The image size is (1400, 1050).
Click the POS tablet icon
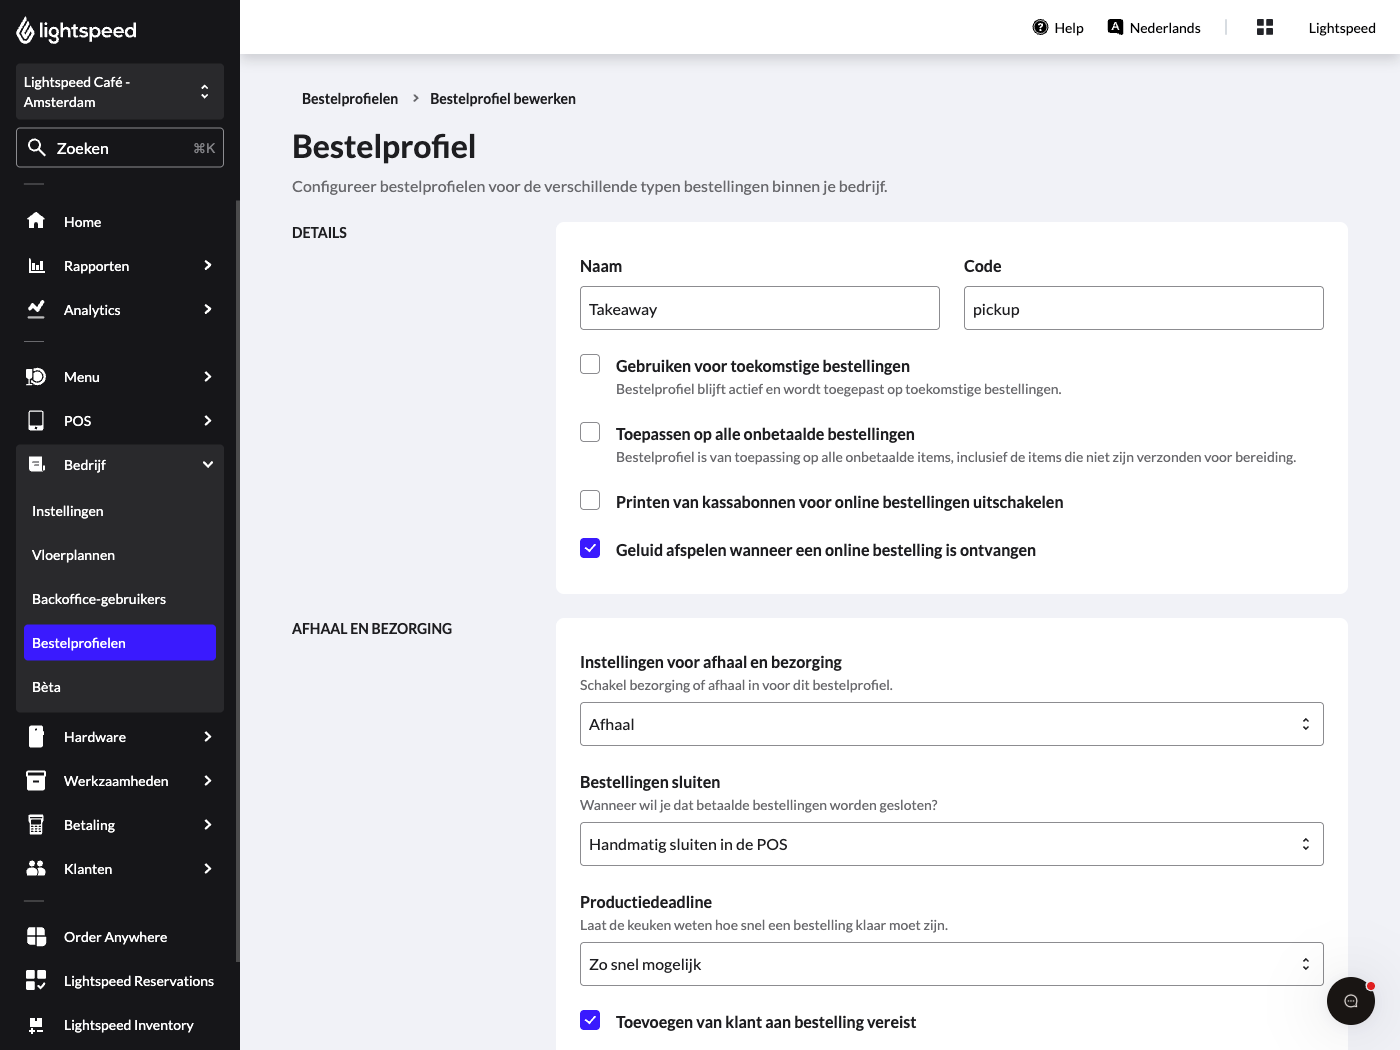(36, 420)
